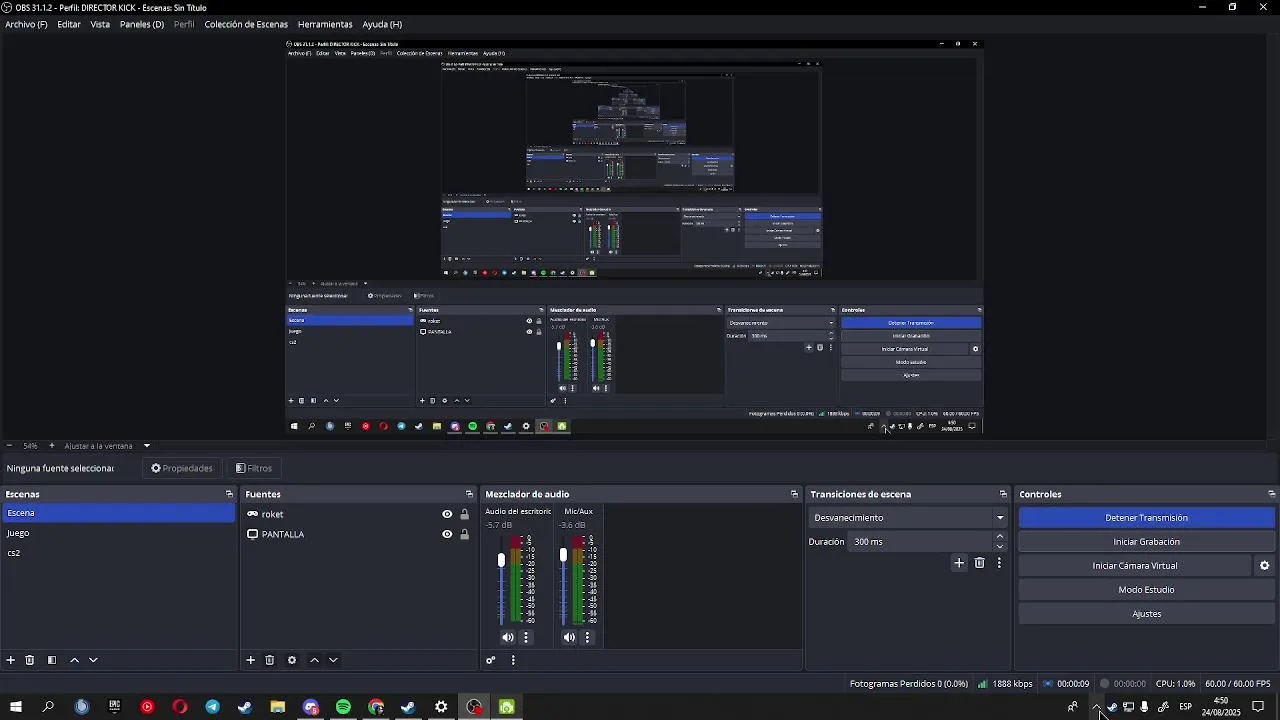Select the Juego scene
This screenshot has width=1280, height=720.
(118, 533)
